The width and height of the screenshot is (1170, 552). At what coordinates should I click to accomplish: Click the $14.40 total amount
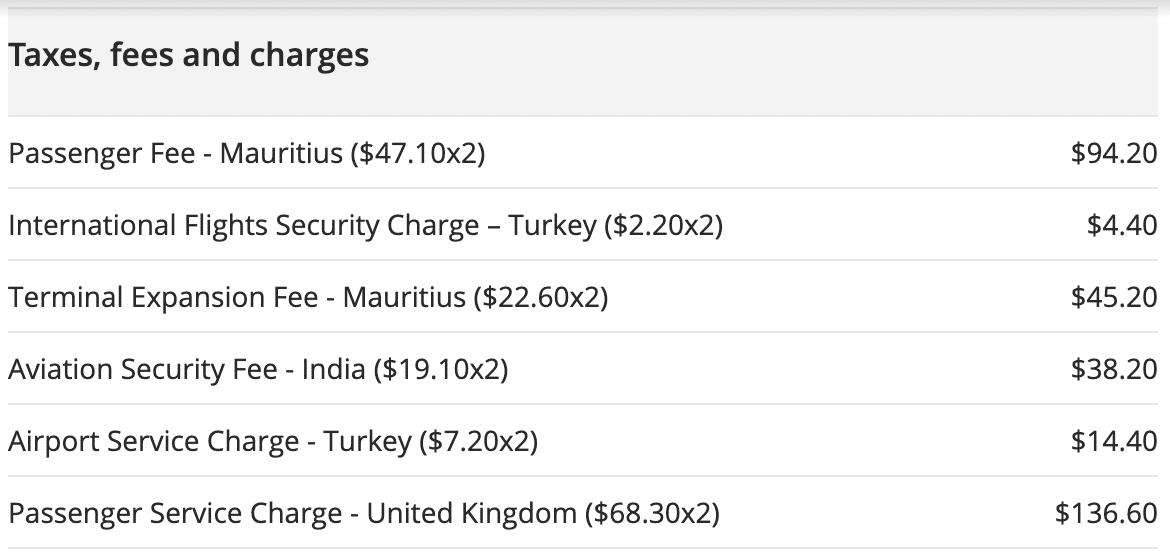coord(1113,442)
